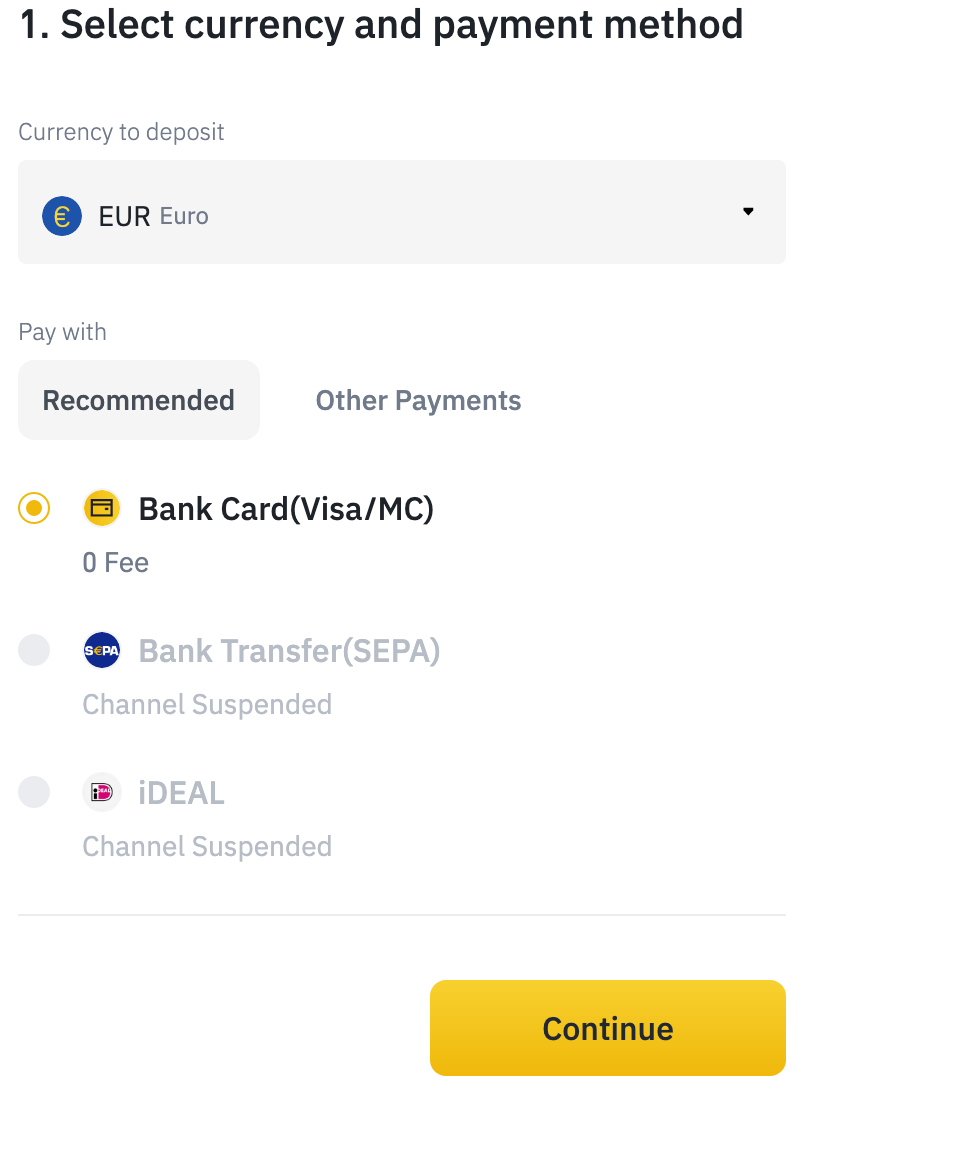The width and height of the screenshot is (956, 1170).
Task: Click Channel Suspended under Bank Transfer(SEPA)
Action: [x=207, y=704]
